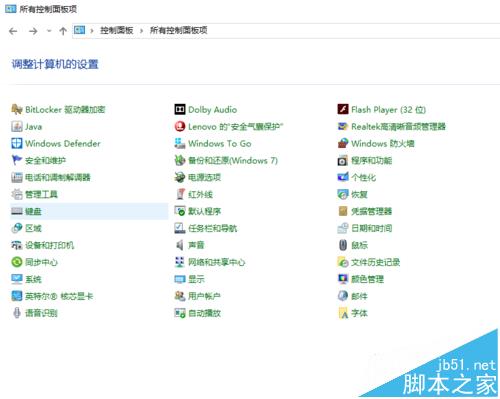This screenshot has width=500, height=399.
Task: Click the 鼠标 mouse icon
Action: tap(343, 245)
